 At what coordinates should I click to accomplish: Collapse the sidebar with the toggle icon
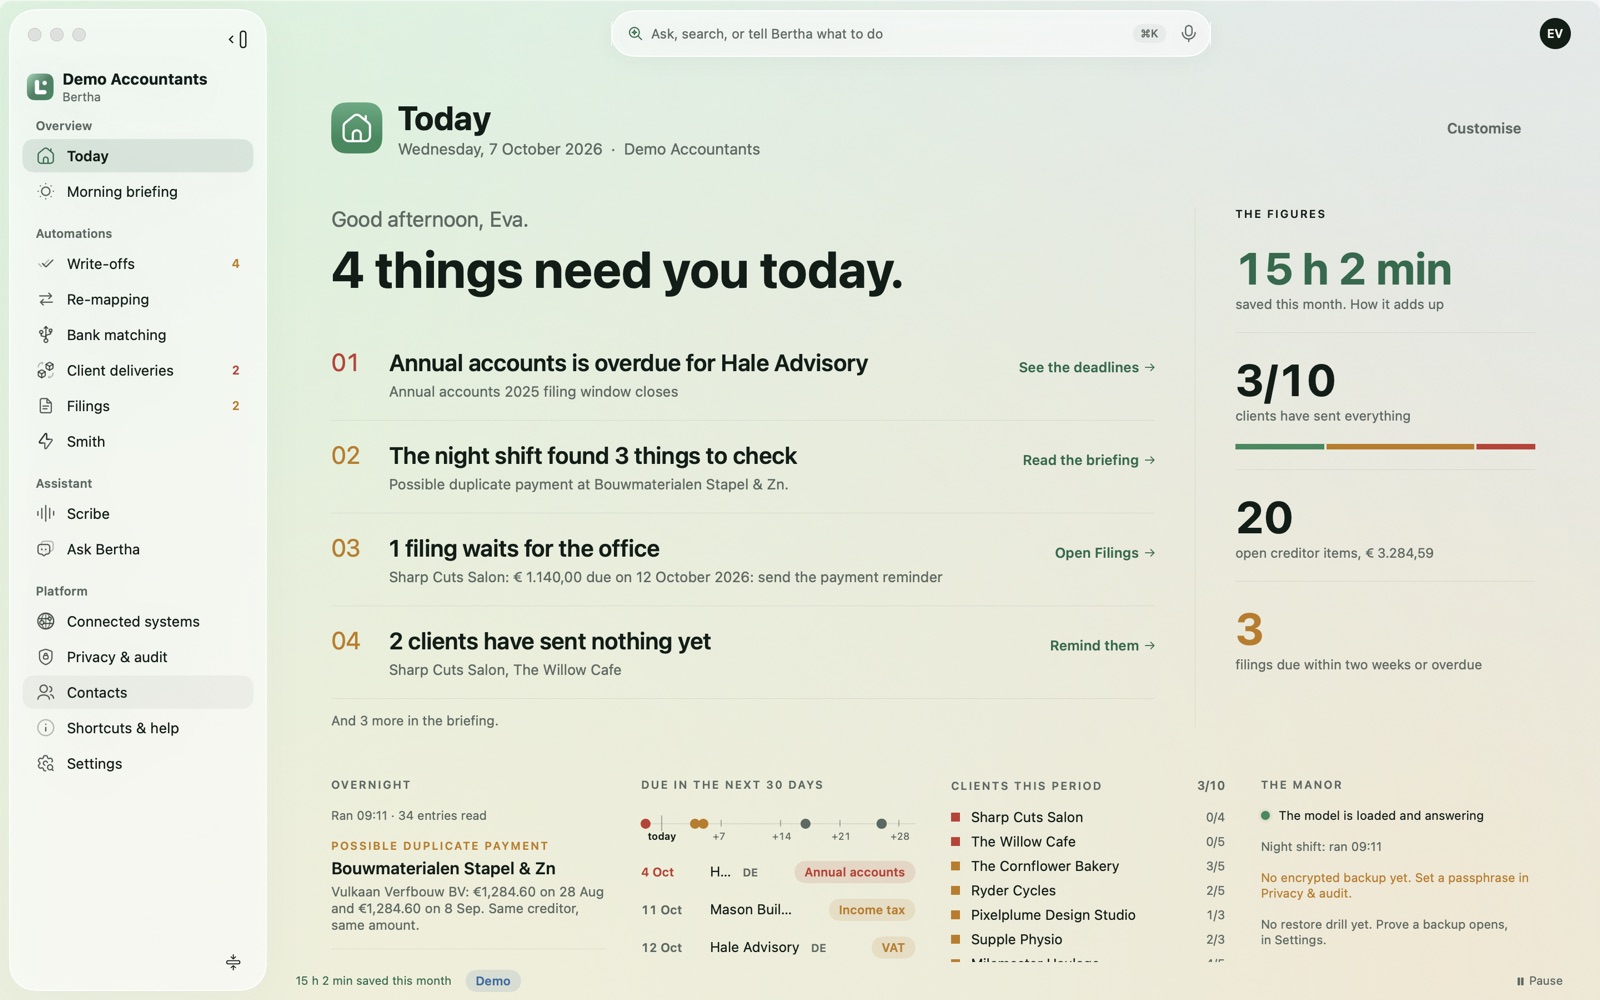click(x=238, y=39)
